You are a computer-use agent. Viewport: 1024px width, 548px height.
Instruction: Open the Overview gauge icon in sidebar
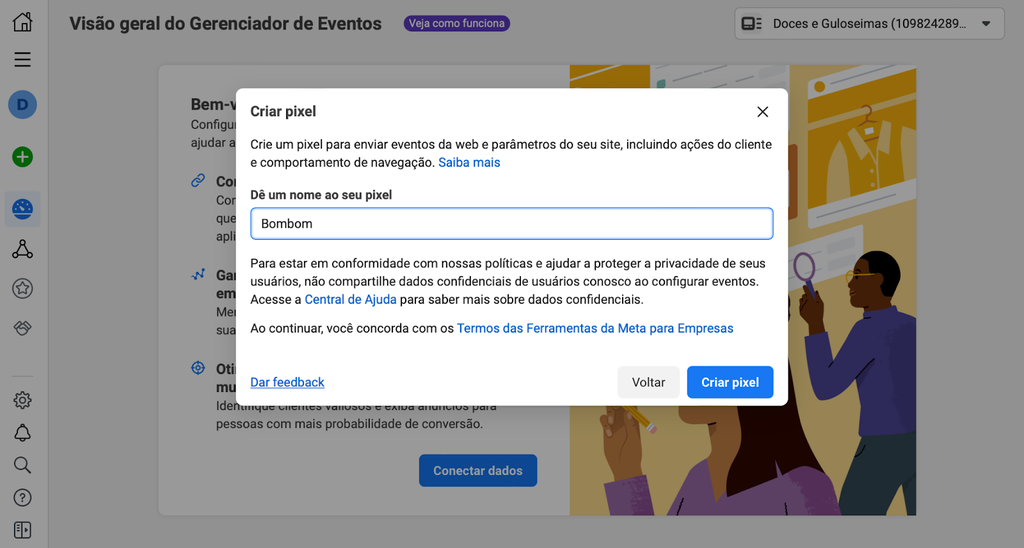click(x=22, y=209)
